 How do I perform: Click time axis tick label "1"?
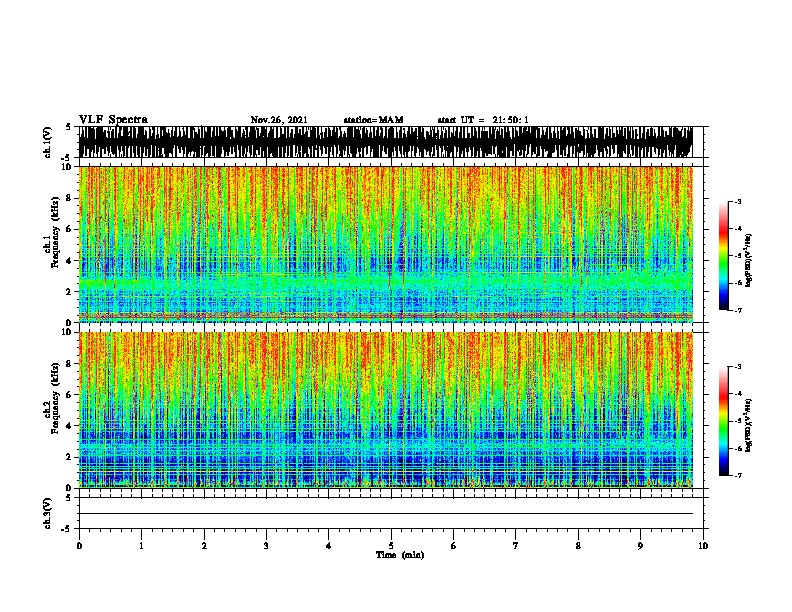[142, 546]
